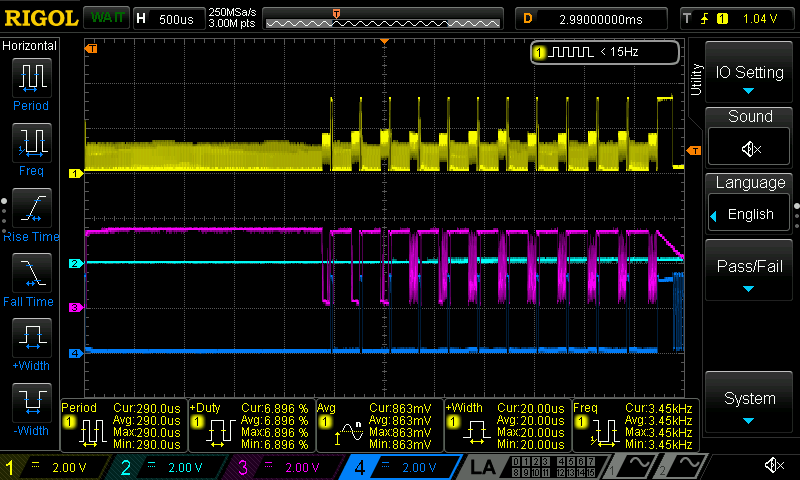The width and height of the screenshot is (800, 480).
Task: Click the DC coupling symbol for channel 1
Action: point(35,465)
